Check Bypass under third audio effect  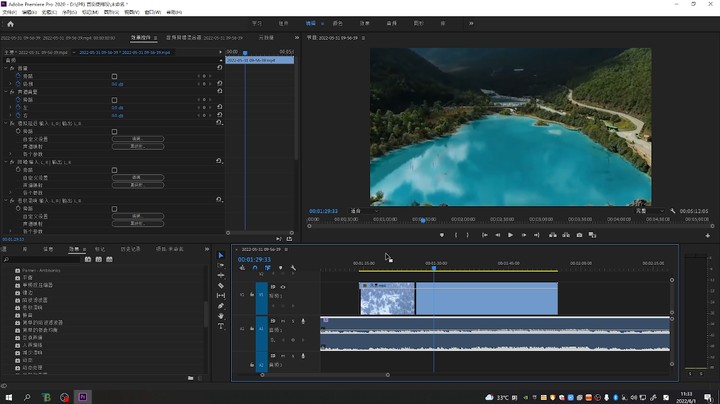point(114,132)
